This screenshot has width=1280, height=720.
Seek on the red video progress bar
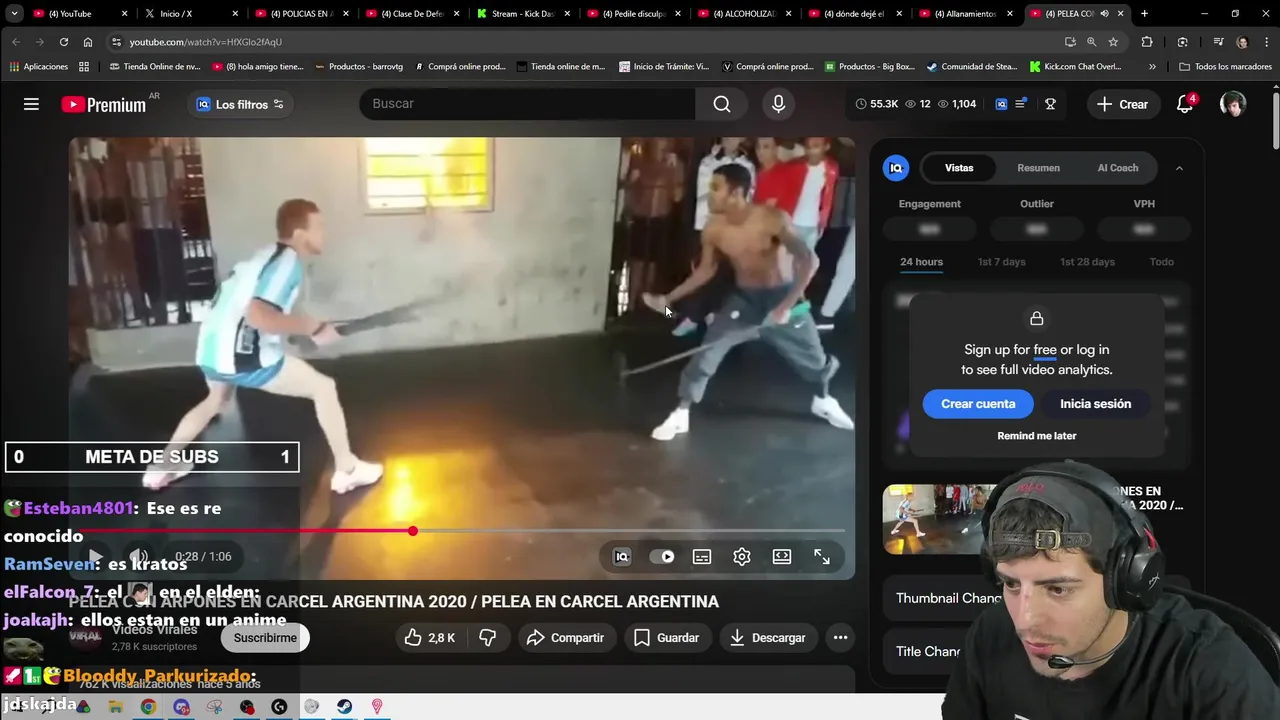tap(461, 531)
